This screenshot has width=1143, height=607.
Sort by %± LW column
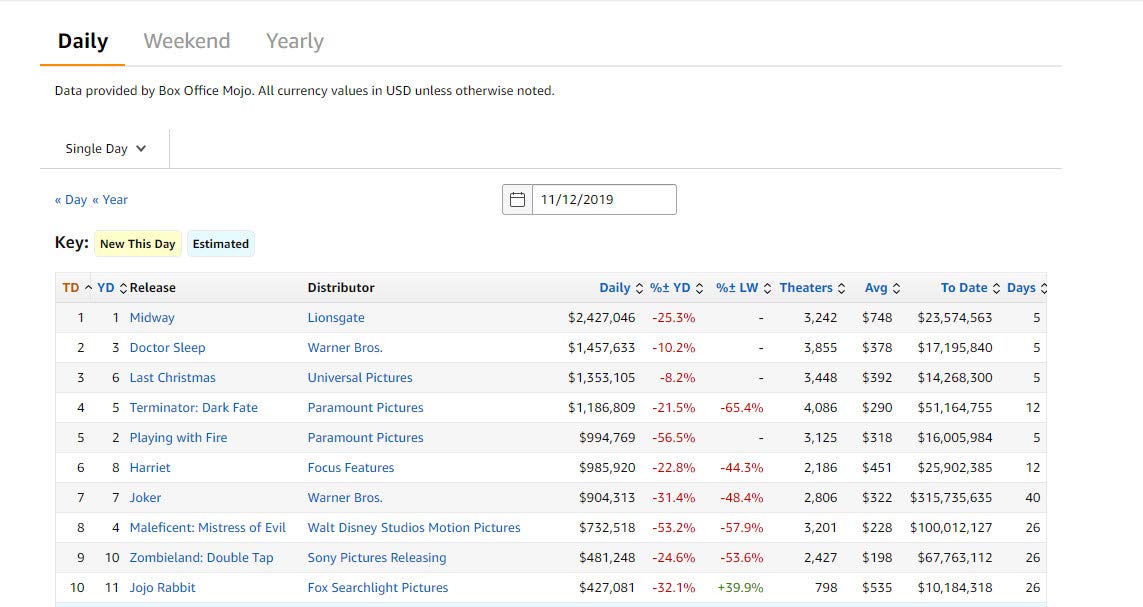737,288
